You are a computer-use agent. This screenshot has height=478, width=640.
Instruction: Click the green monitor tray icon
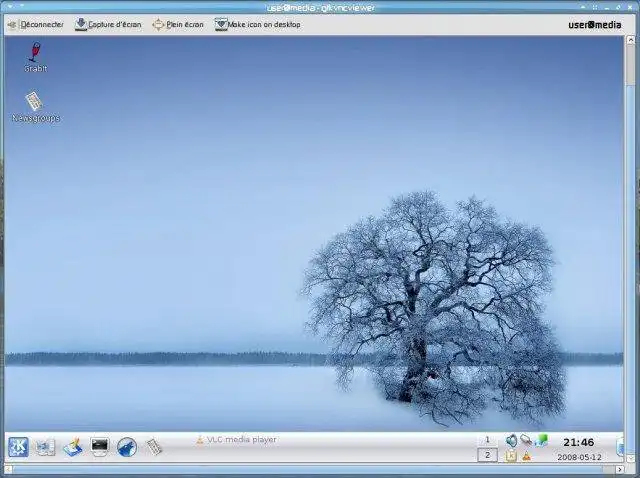(x=541, y=440)
